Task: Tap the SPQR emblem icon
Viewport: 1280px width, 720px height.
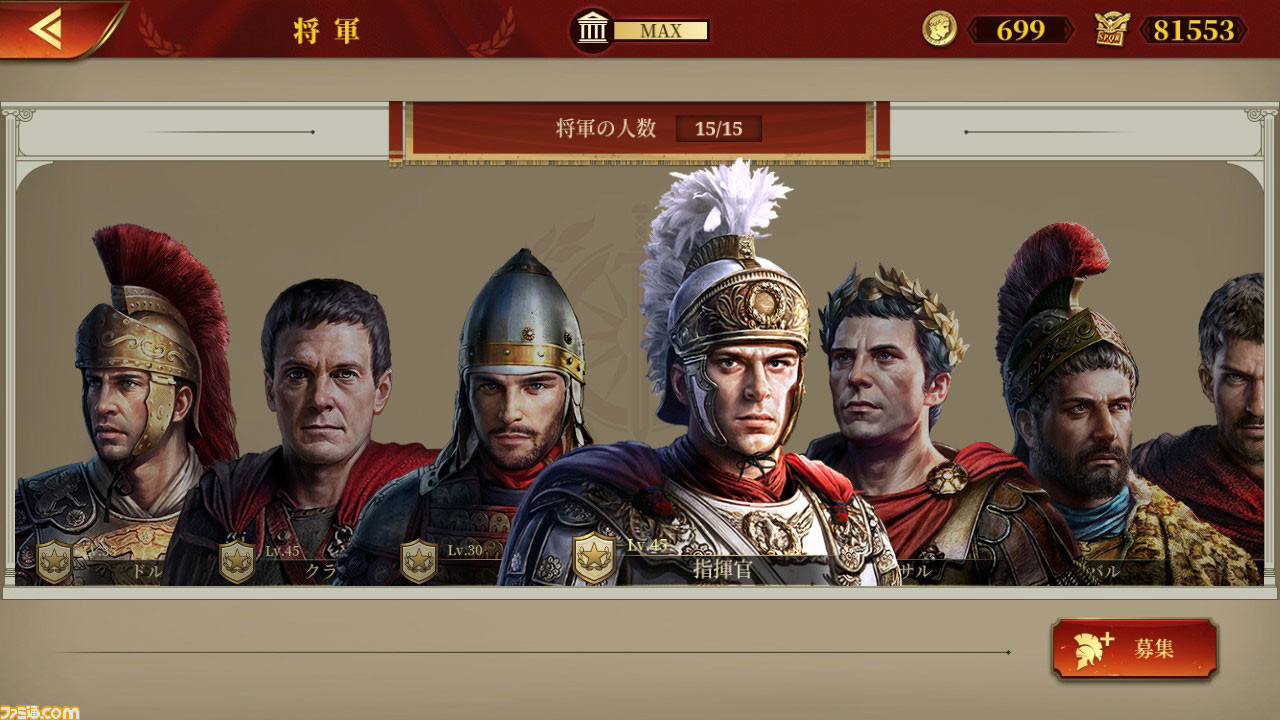Action: point(1112,30)
